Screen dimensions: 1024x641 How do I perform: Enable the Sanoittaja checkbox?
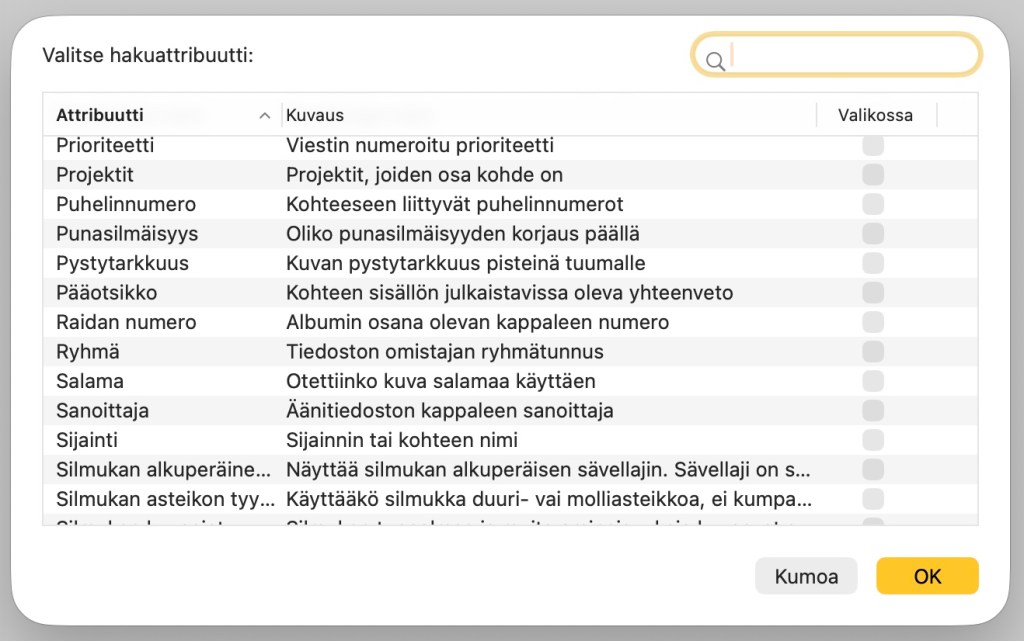click(872, 410)
